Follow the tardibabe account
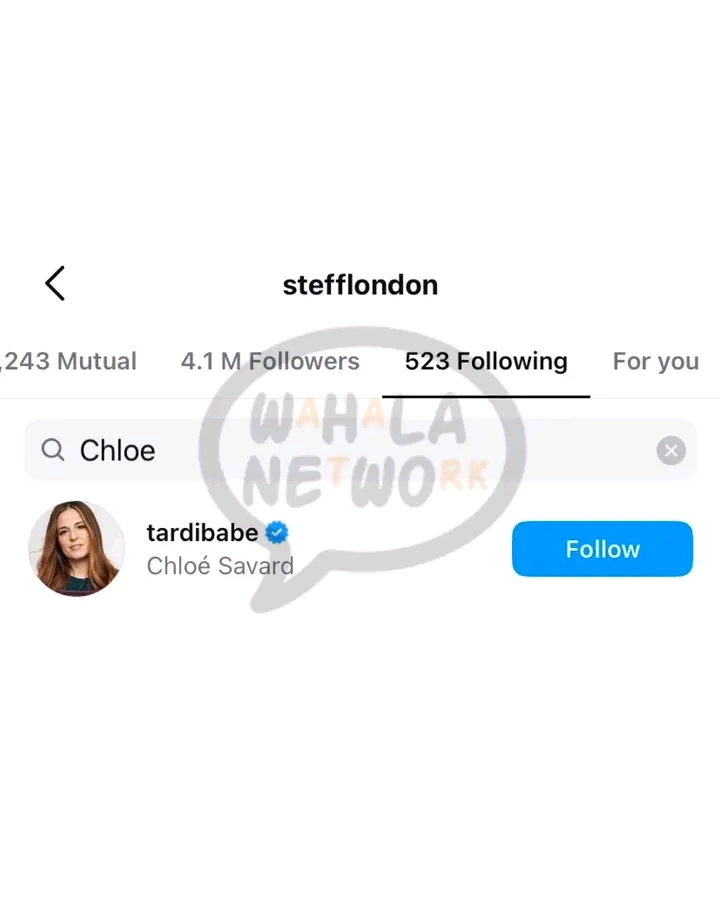 point(602,549)
